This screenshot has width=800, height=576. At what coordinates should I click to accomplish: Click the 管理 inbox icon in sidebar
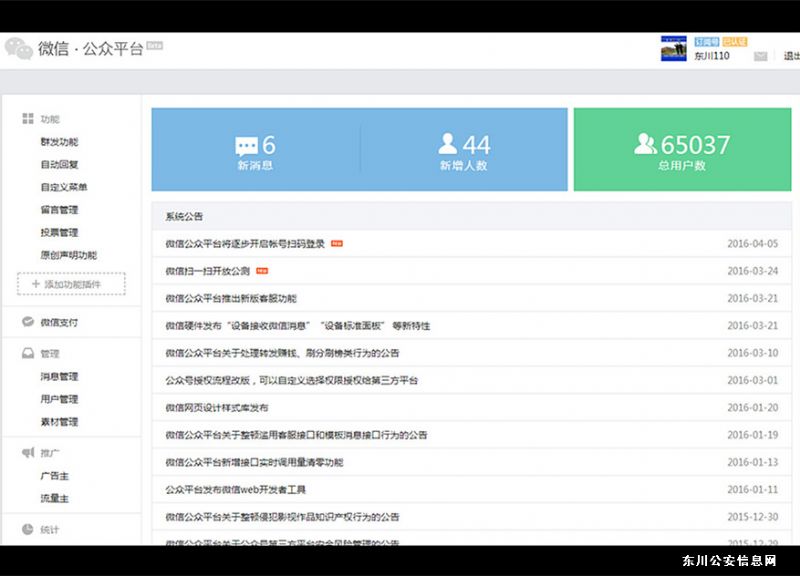[28, 353]
